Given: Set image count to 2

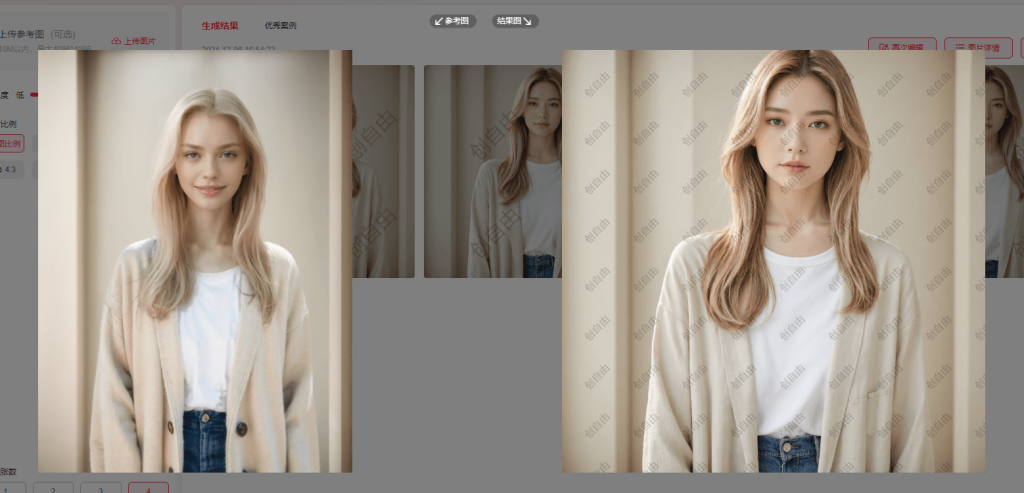Looking at the screenshot, I should (x=54, y=488).
